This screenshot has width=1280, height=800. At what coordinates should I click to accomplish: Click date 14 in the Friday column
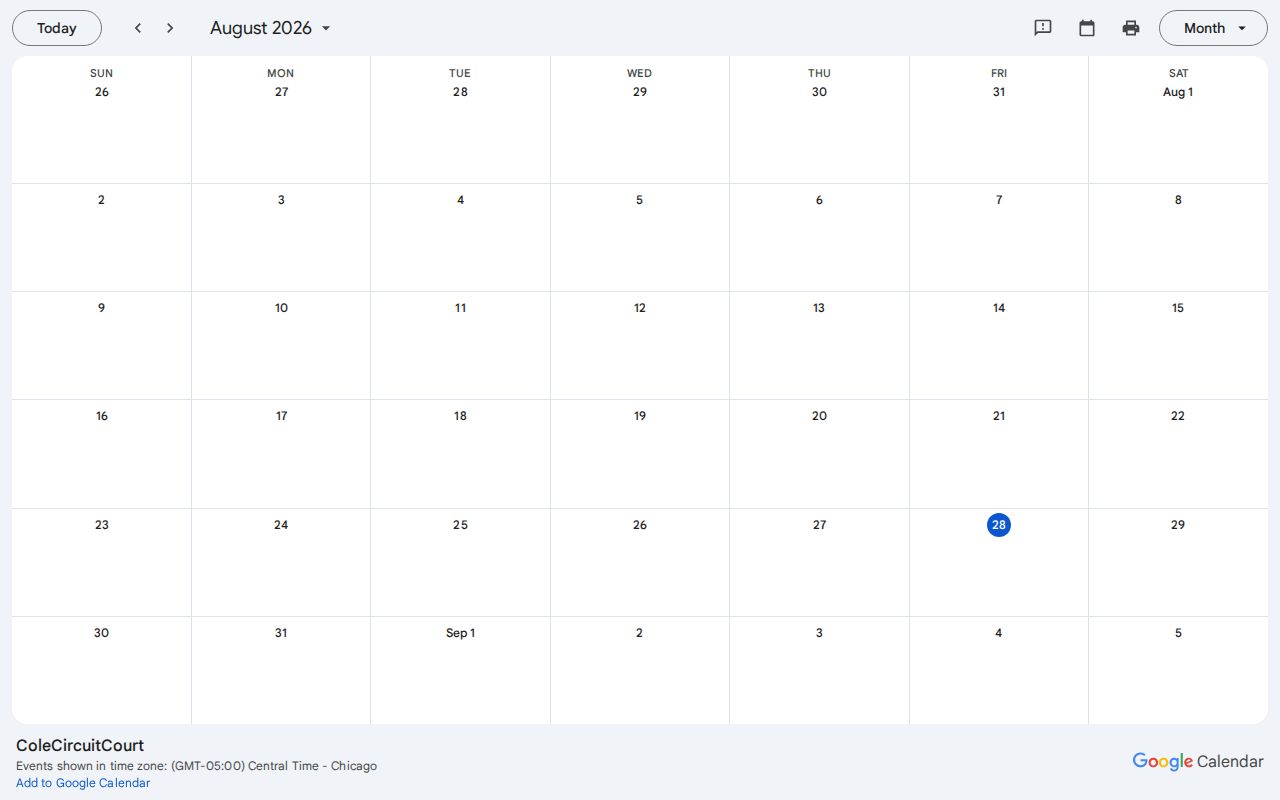click(x=999, y=308)
